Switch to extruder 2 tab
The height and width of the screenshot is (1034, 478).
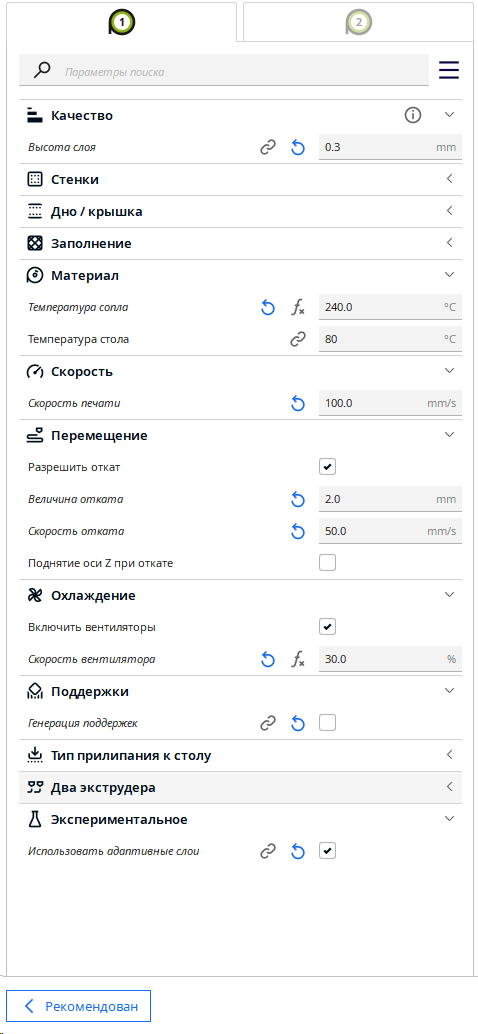[358, 22]
